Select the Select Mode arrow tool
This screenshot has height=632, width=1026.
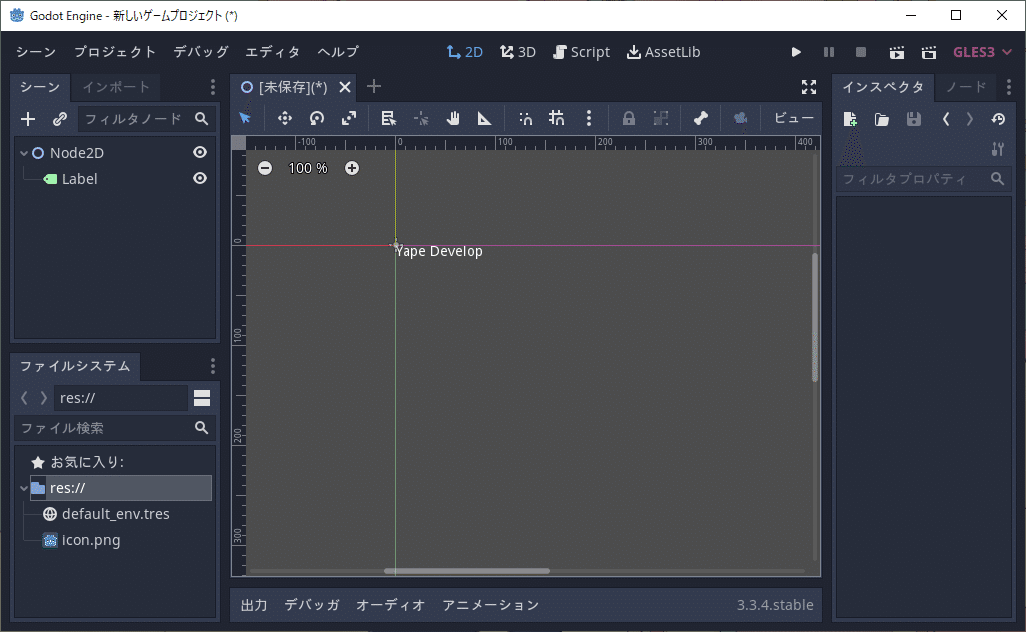pos(245,118)
